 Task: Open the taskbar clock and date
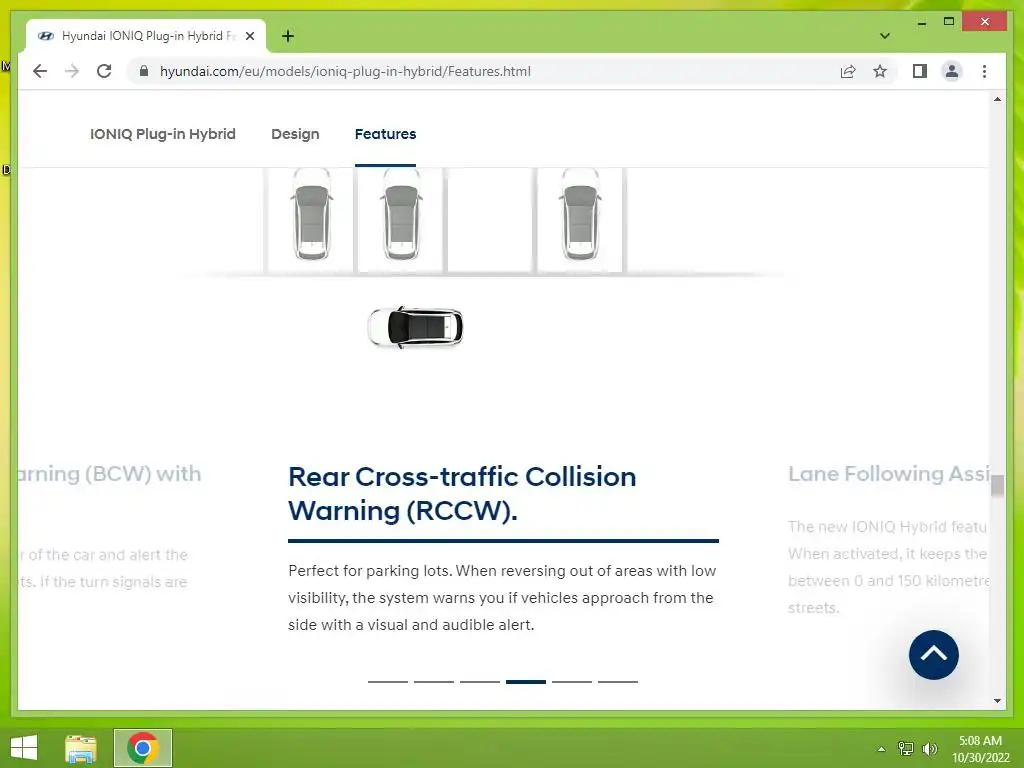point(980,749)
